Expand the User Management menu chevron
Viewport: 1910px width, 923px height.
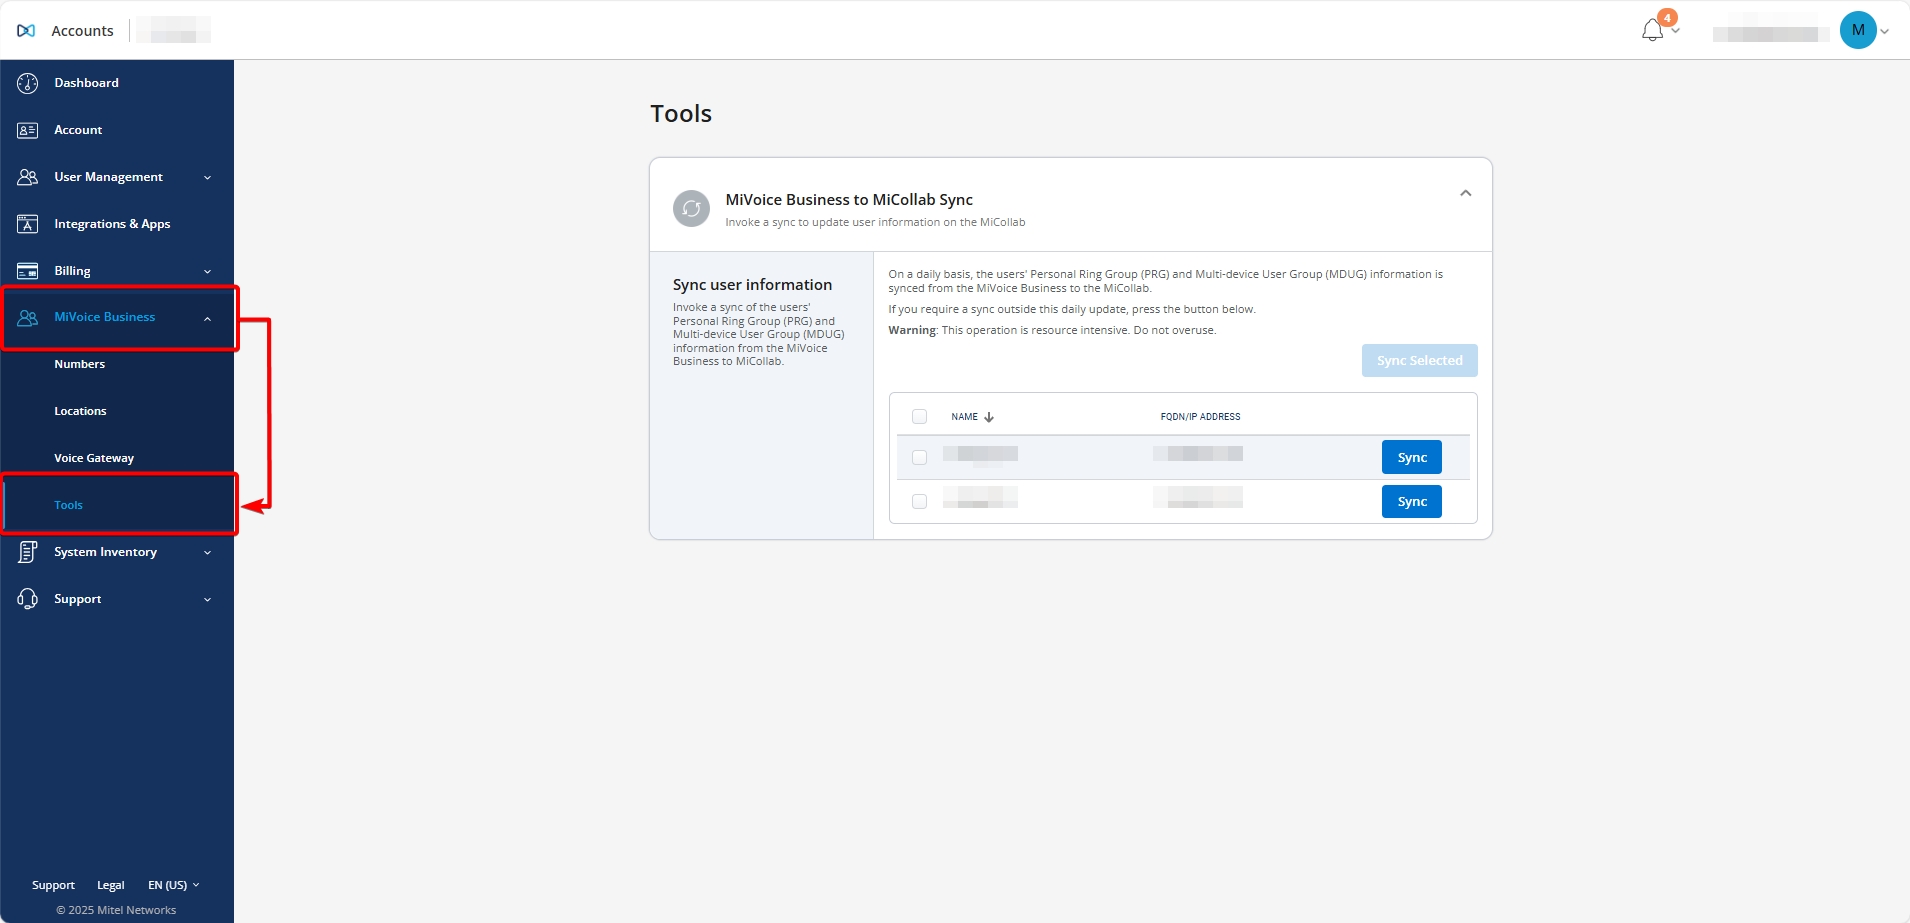click(208, 178)
